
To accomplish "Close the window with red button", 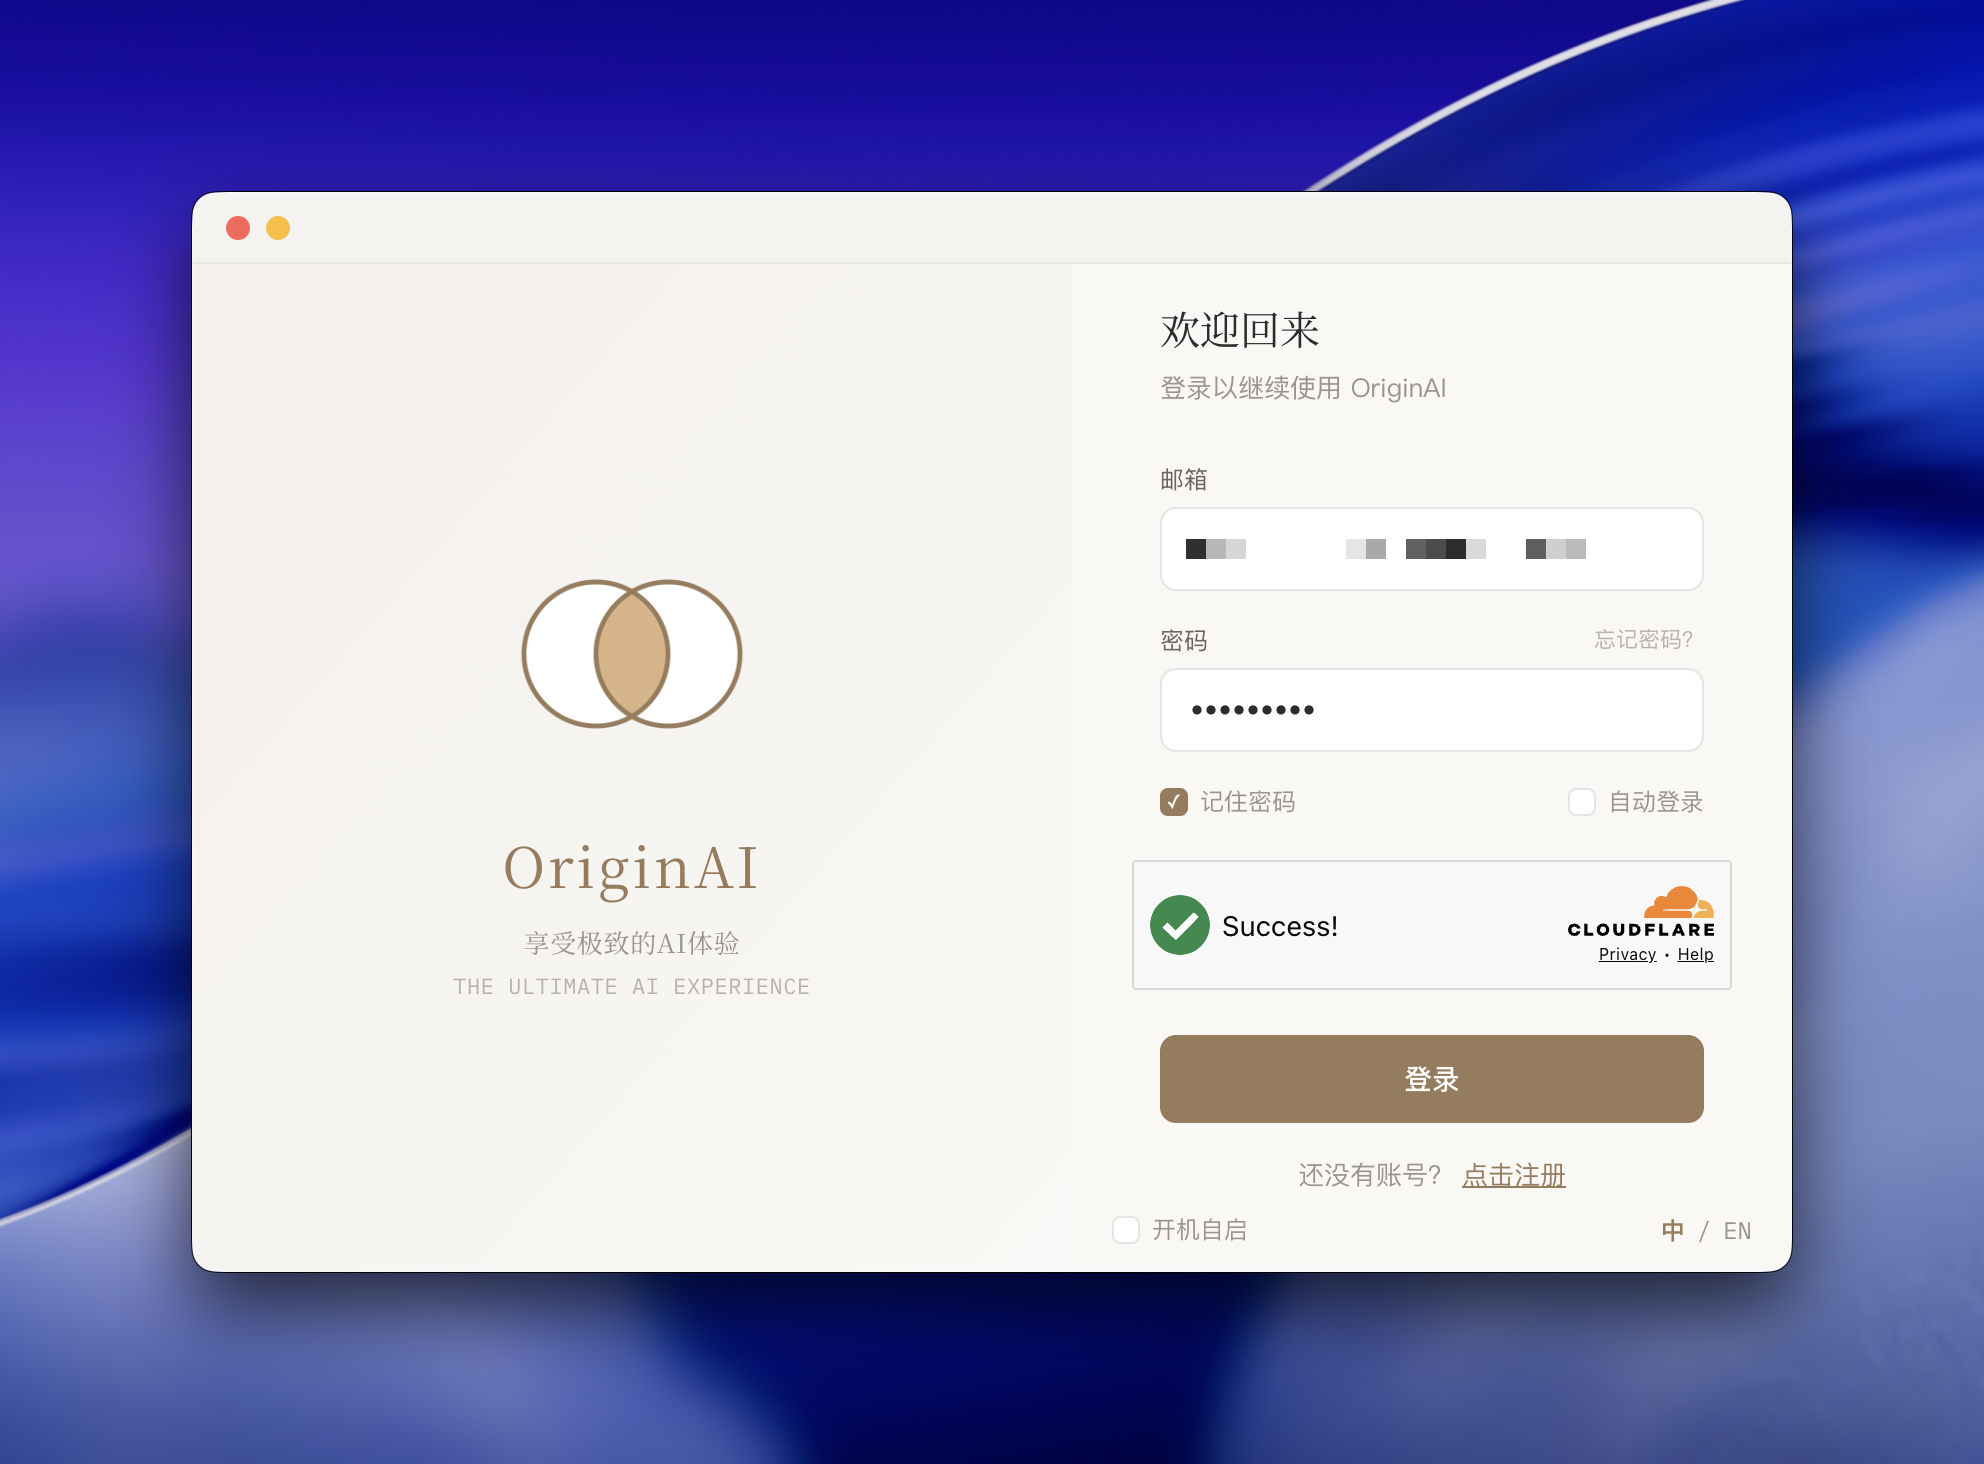I will [x=238, y=228].
